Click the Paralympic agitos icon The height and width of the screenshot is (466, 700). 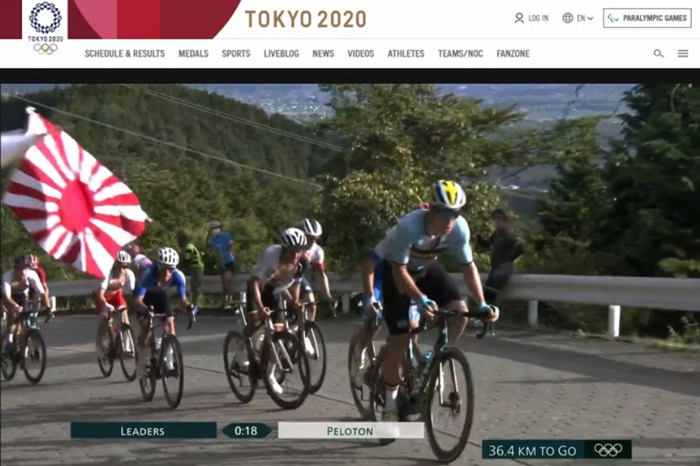(x=613, y=18)
